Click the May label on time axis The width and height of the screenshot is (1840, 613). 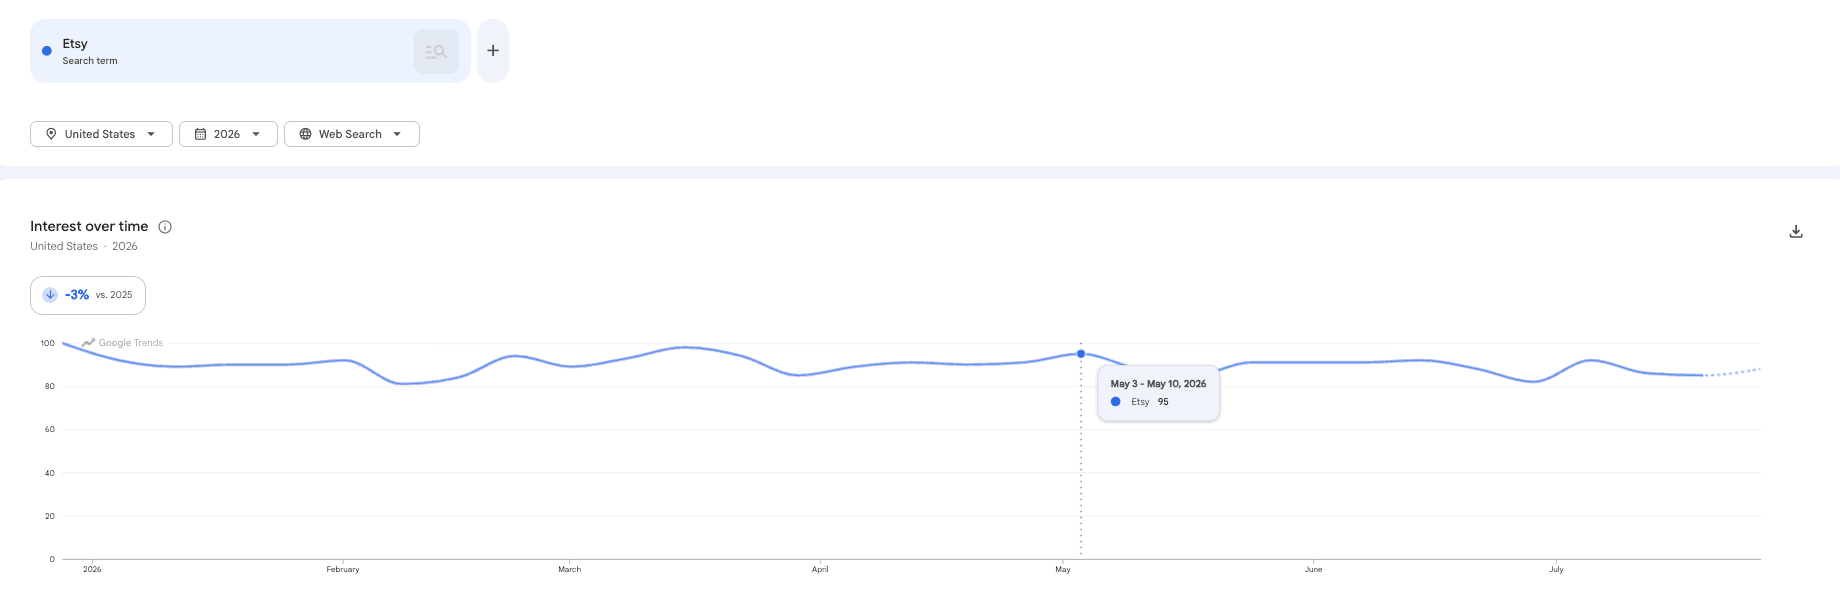[x=1063, y=569]
